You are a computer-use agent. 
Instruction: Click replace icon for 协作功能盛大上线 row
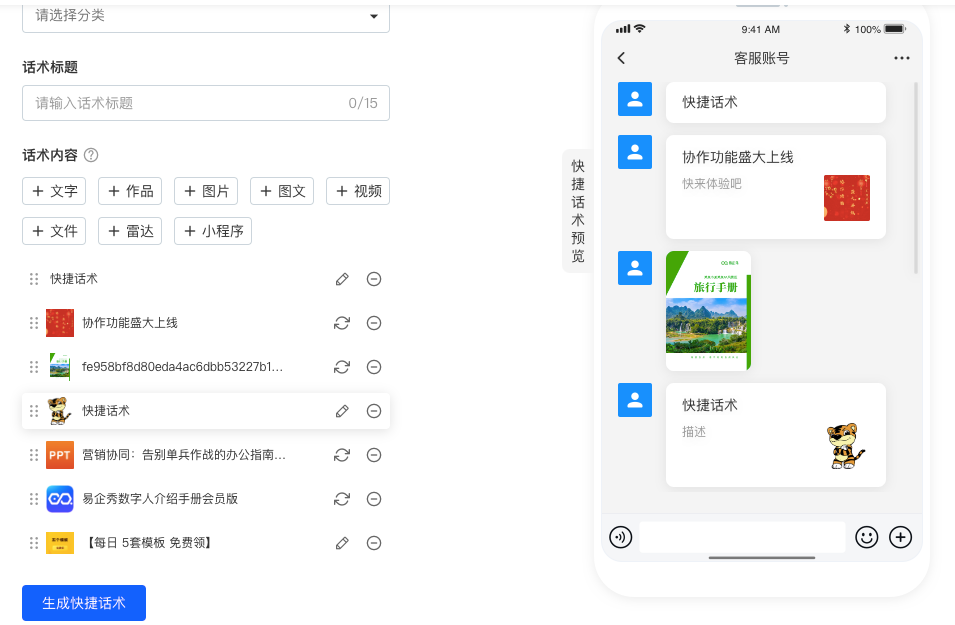pyautogui.click(x=342, y=323)
